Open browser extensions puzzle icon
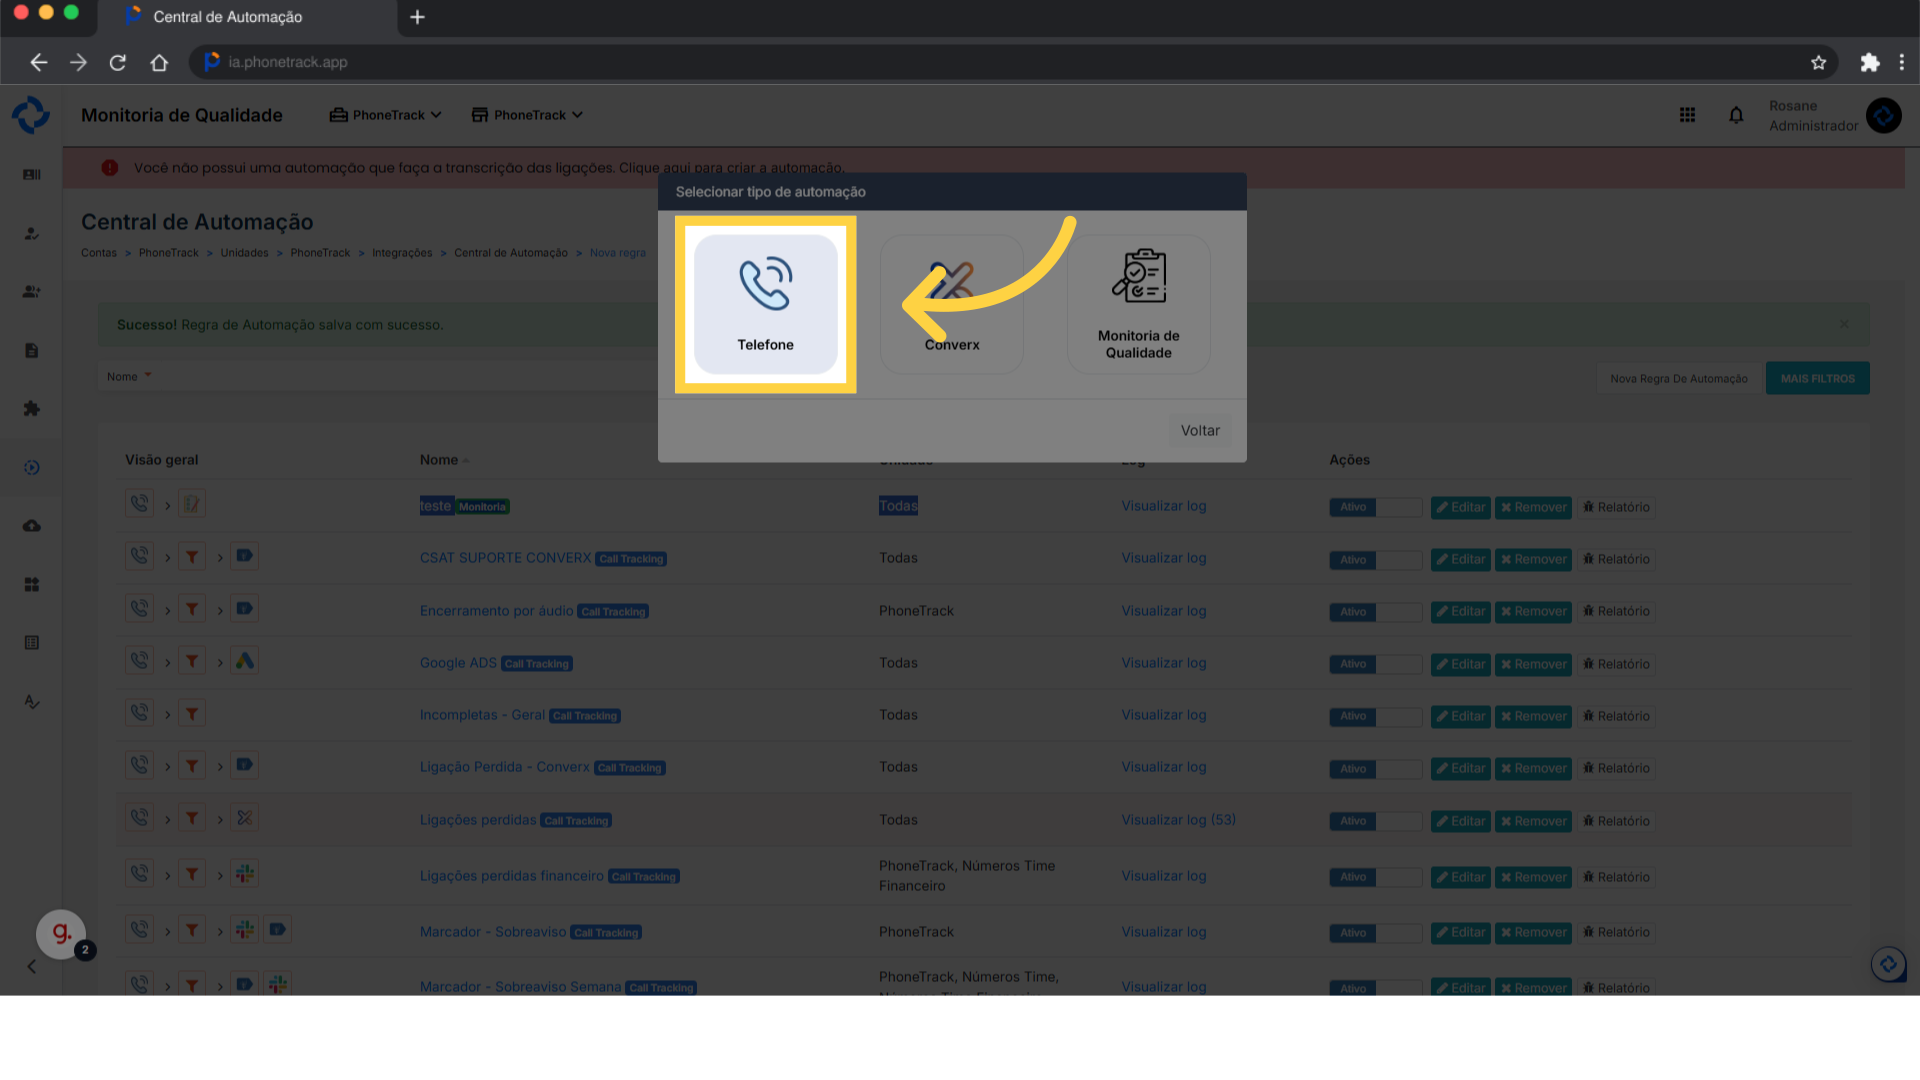This screenshot has width=1920, height=1080. [x=1869, y=62]
